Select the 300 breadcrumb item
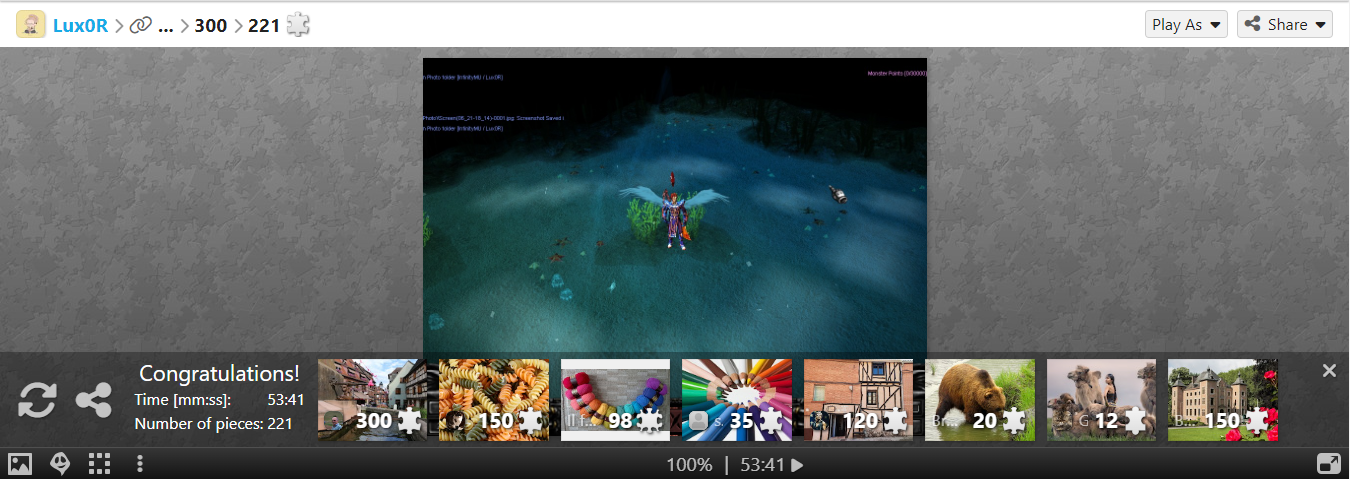 (211, 25)
